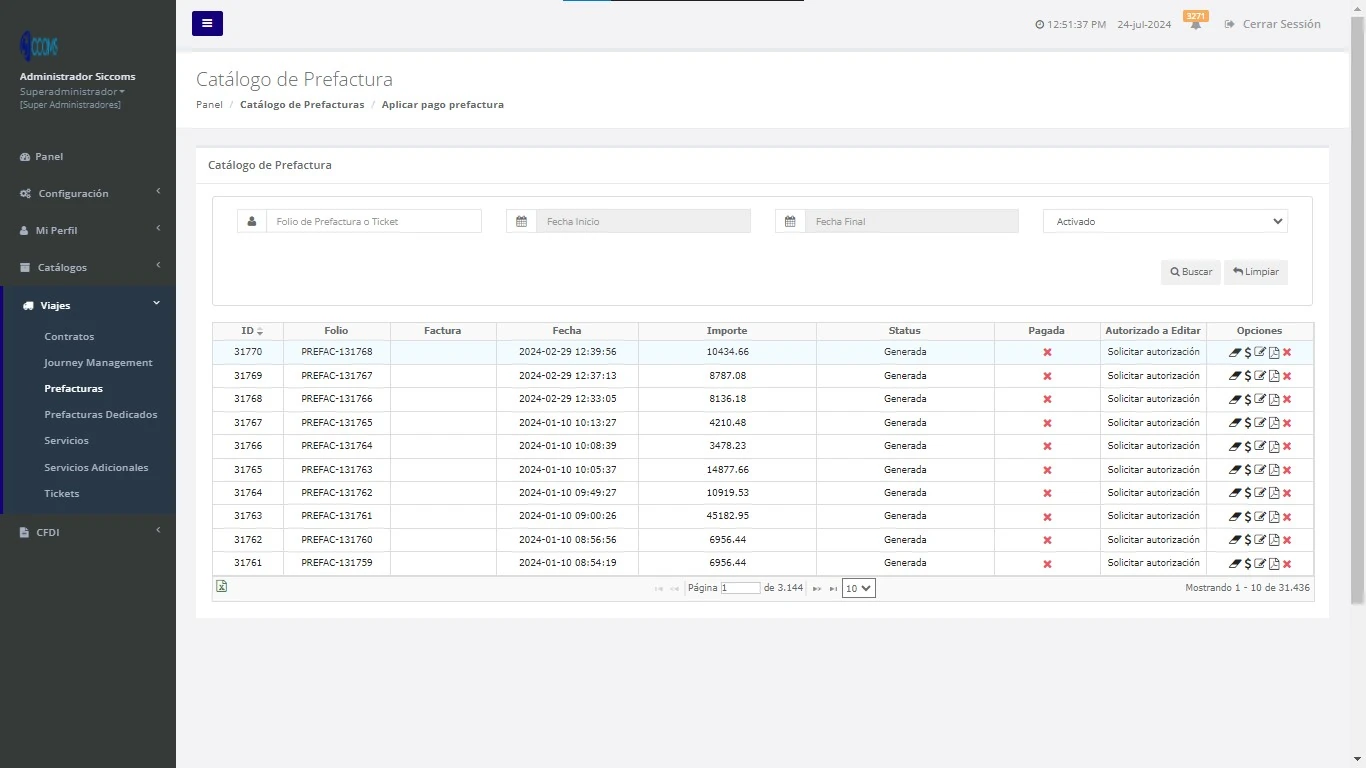Delete PREFAC-131765 with the red X icon
The height and width of the screenshot is (768, 1366).
coord(1287,422)
